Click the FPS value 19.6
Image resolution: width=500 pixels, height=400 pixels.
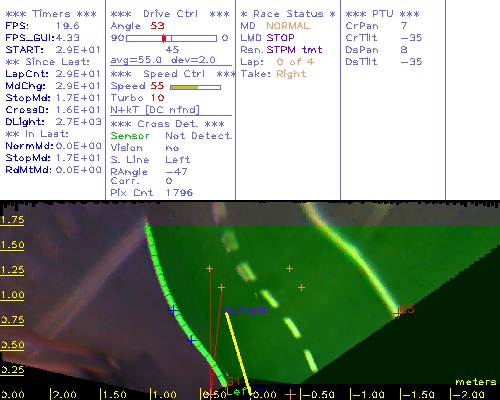68,26
